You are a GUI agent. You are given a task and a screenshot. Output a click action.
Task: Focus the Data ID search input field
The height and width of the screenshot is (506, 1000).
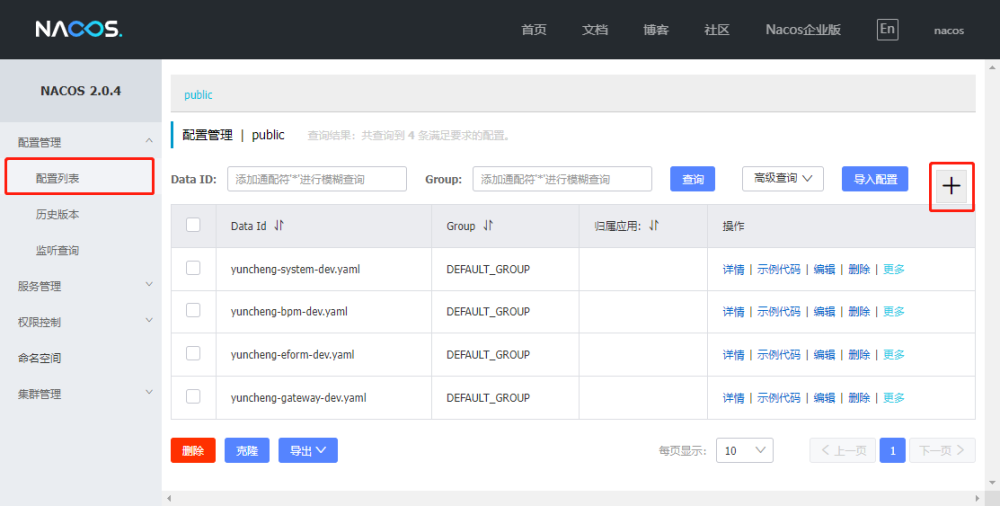coord(317,179)
